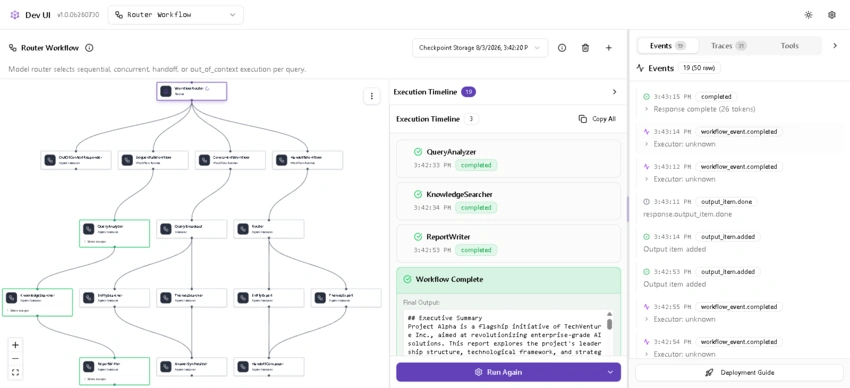This screenshot has width=850, height=388.
Task: Select the EntityExpert node icon
Action: coord(243,298)
